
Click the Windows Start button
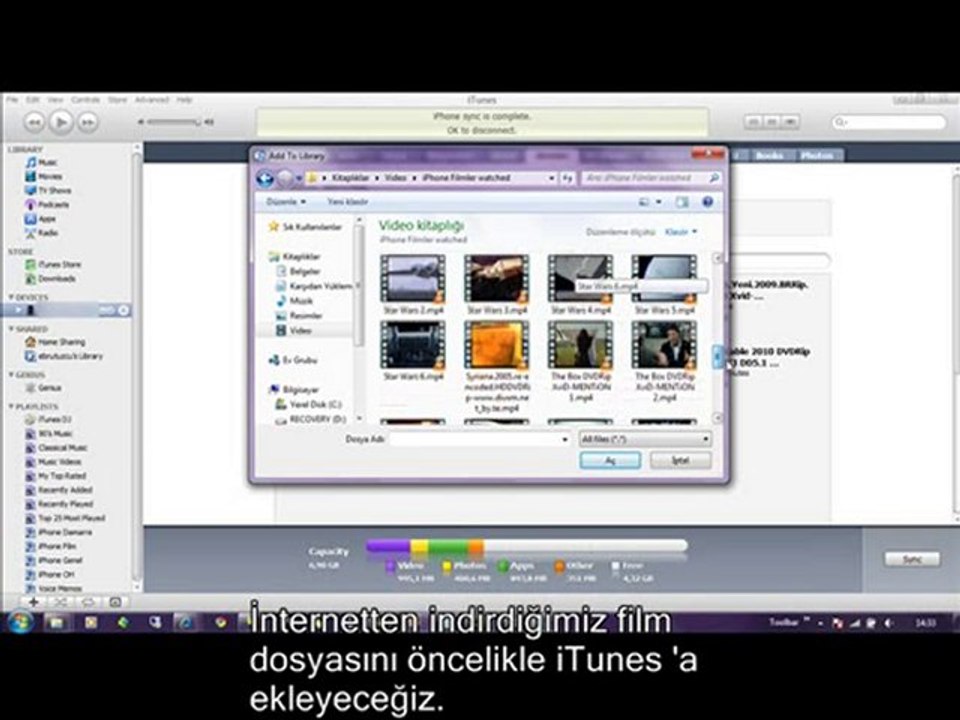(20, 623)
